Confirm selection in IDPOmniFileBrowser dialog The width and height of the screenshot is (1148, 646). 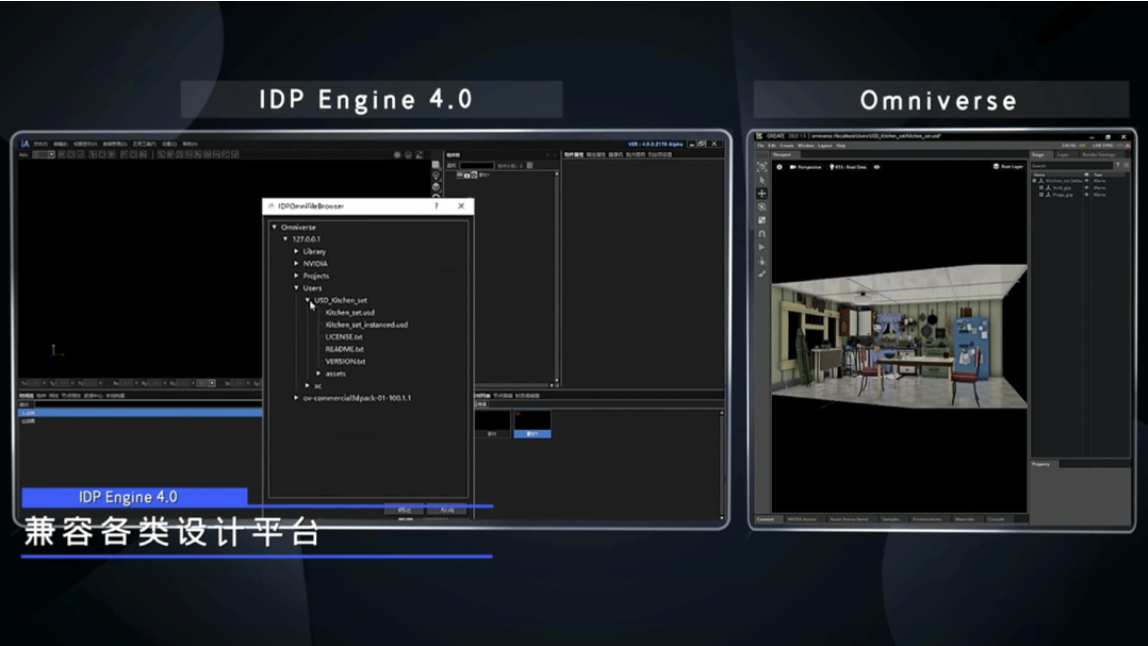(404, 510)
